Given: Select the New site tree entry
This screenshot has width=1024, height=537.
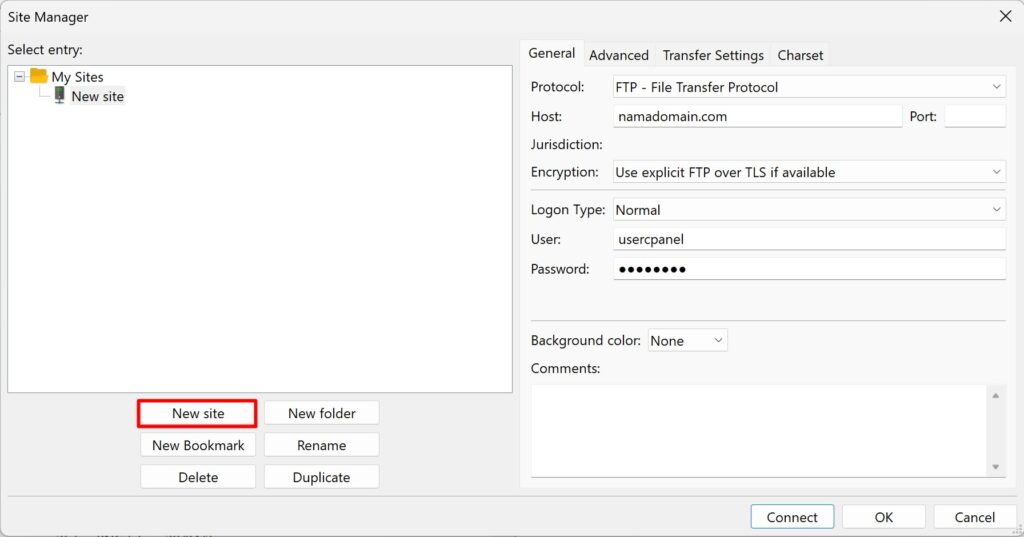Looking at the screenshot, I should 97,96.
